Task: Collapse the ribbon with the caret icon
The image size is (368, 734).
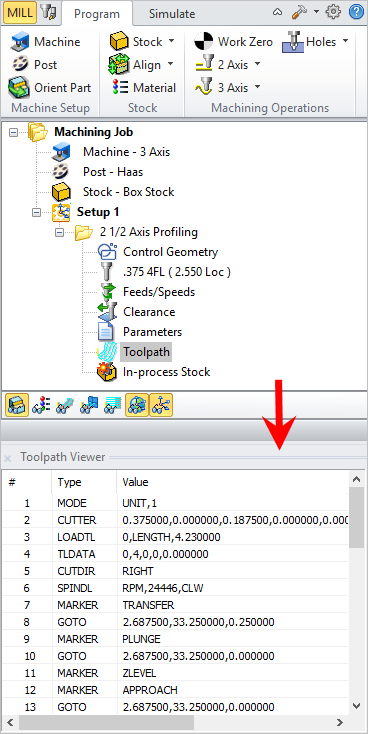Action: tap(277, 12)
